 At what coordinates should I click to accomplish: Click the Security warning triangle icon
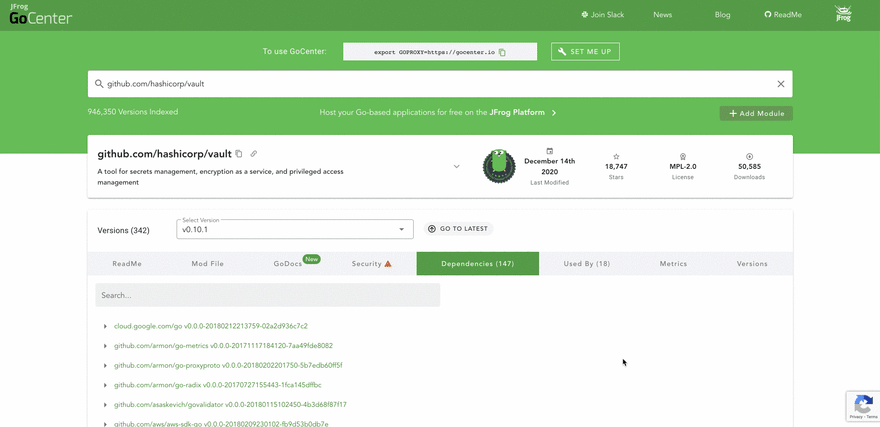pyautogui.click(x=388, y=264)
